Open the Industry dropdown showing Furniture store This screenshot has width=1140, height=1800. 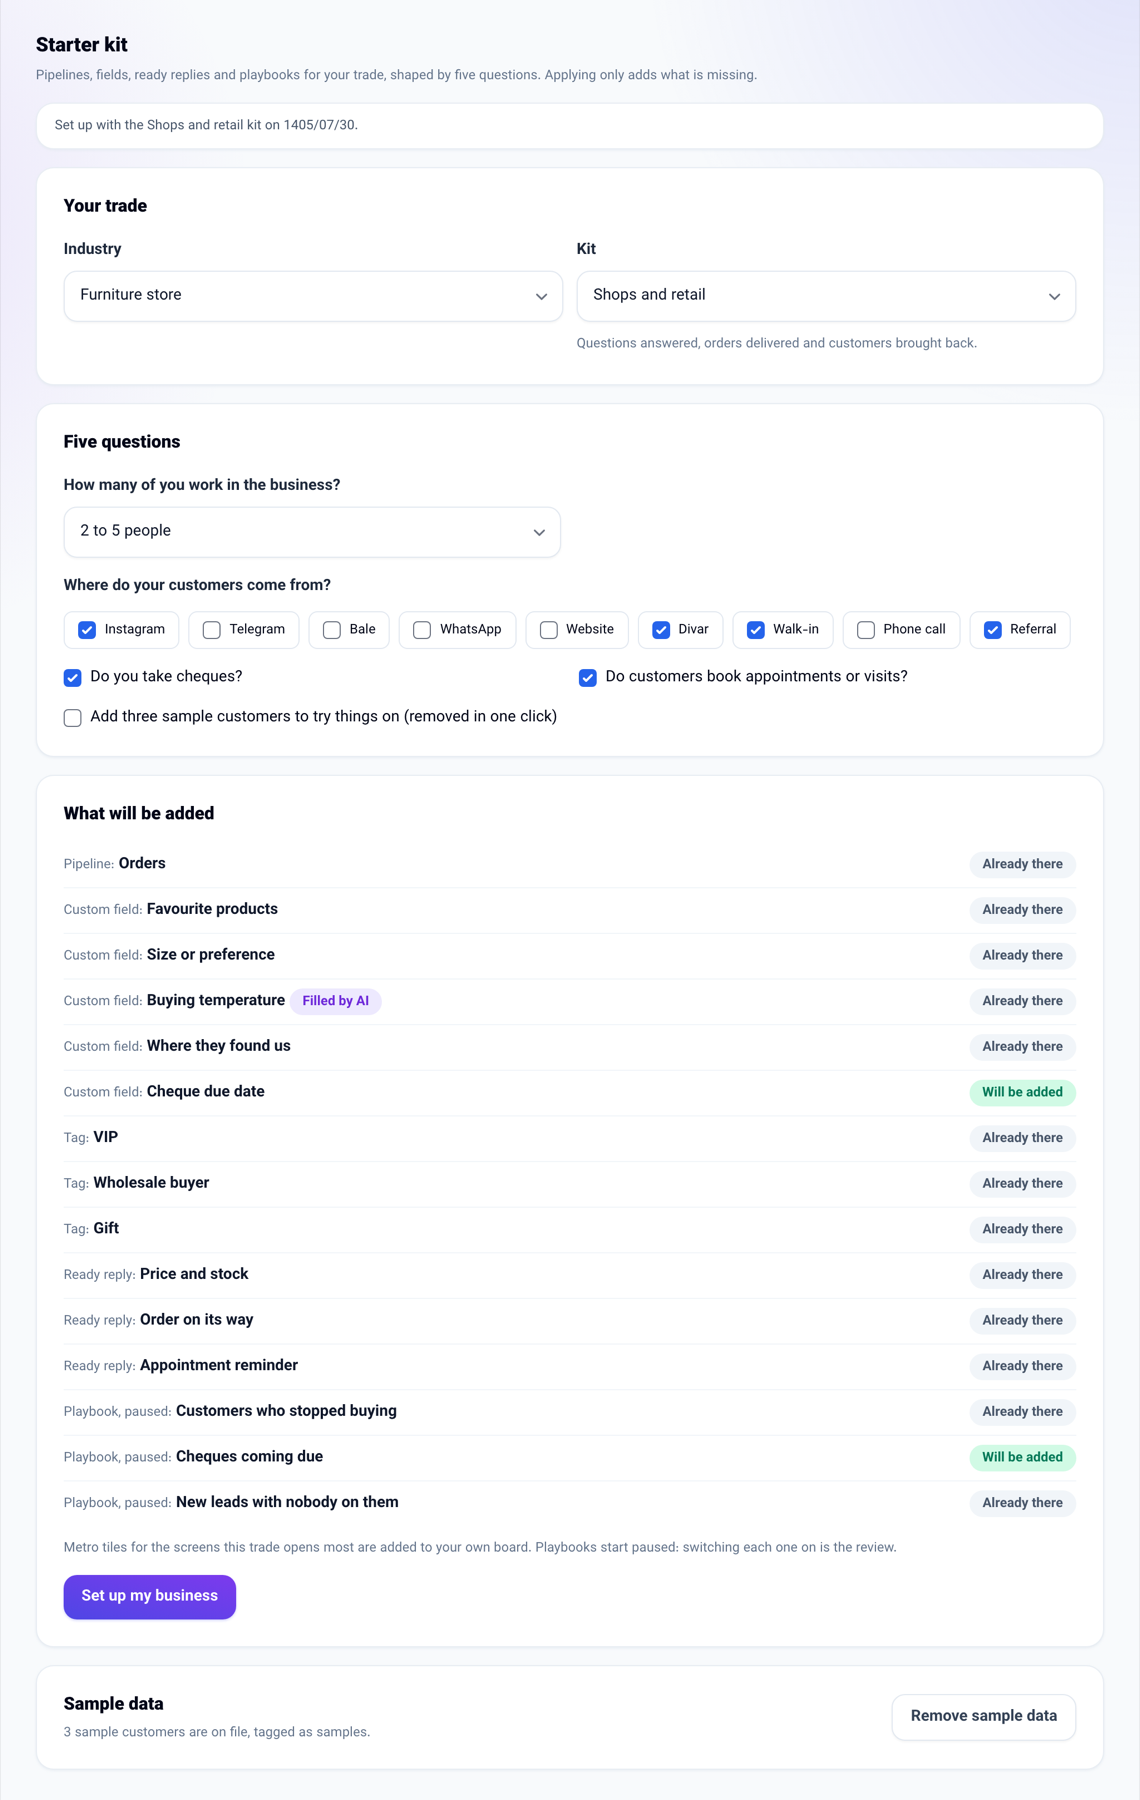(313, 296)
